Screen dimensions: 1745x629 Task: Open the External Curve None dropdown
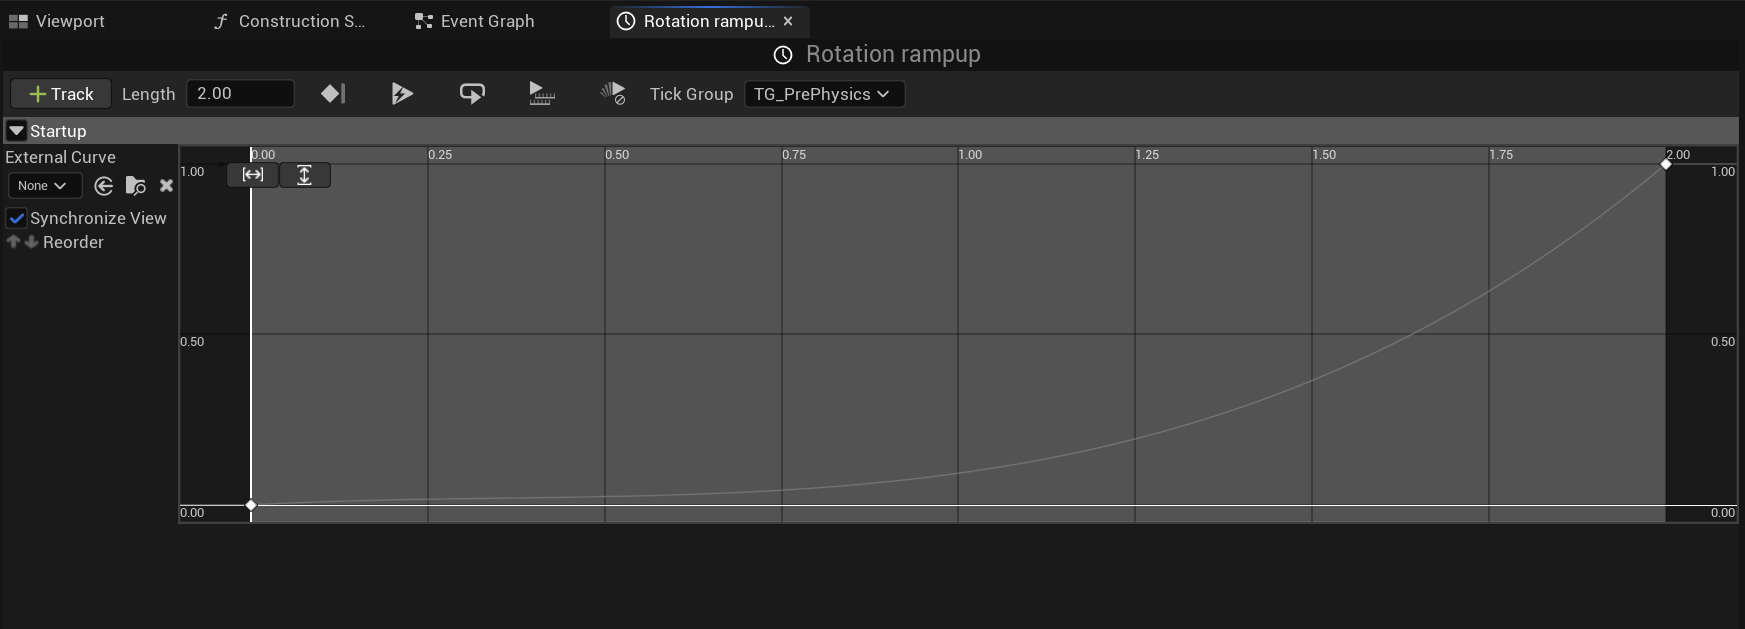41,186
